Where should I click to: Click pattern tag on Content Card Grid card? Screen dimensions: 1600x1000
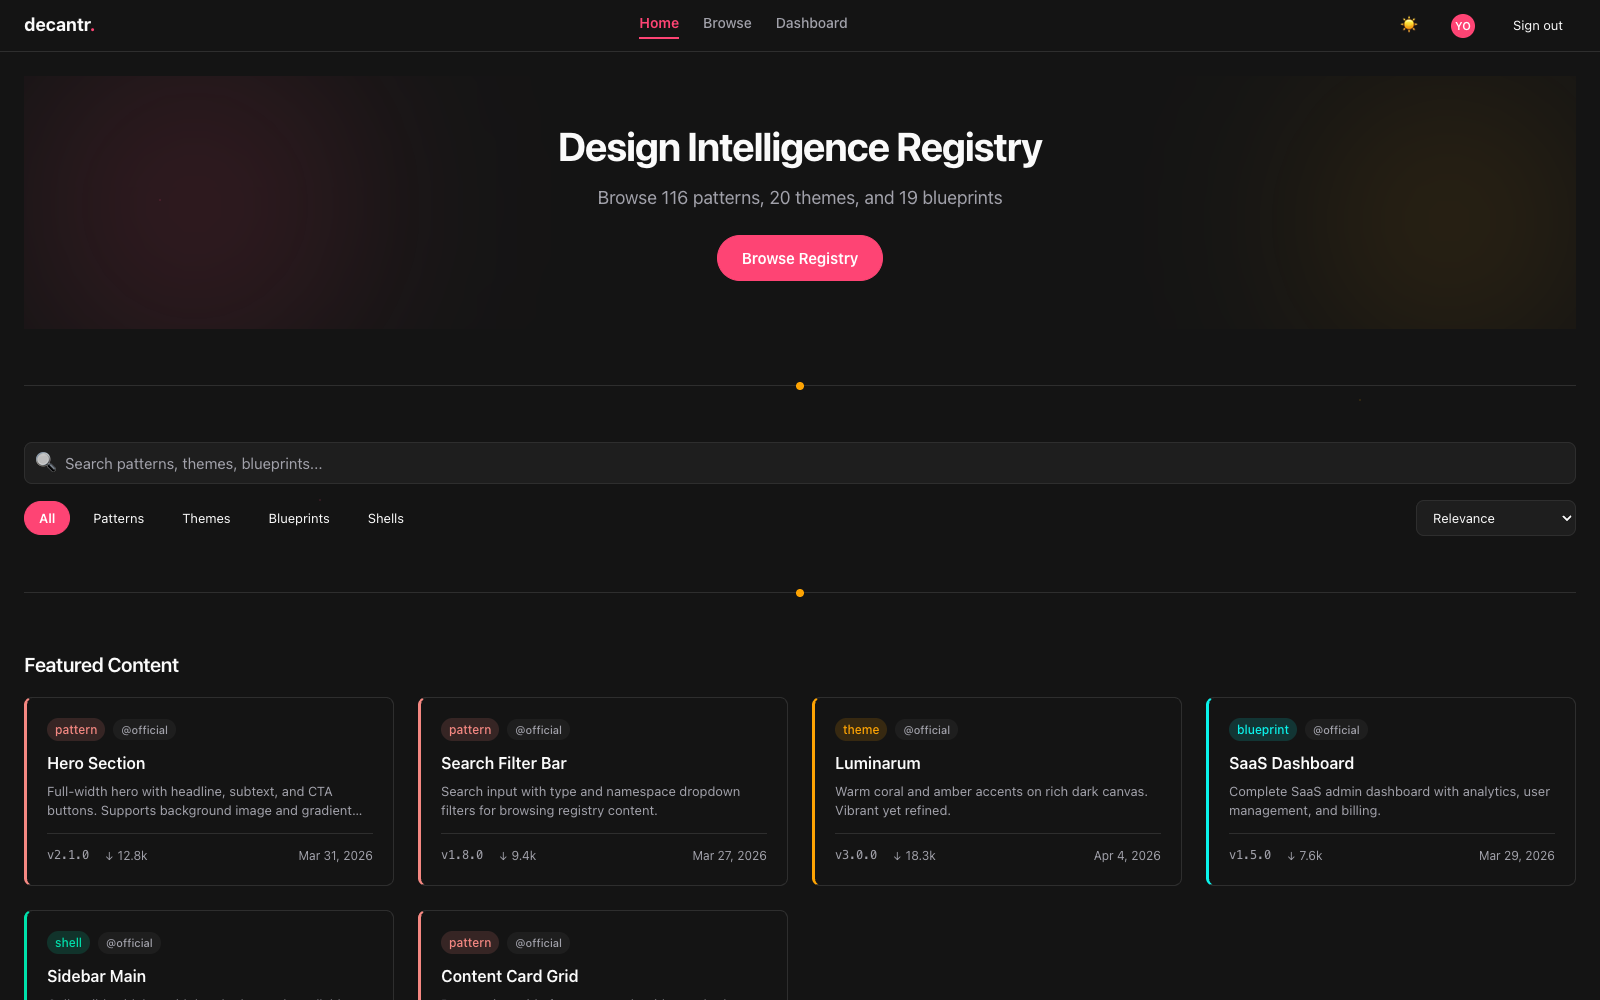470,943
